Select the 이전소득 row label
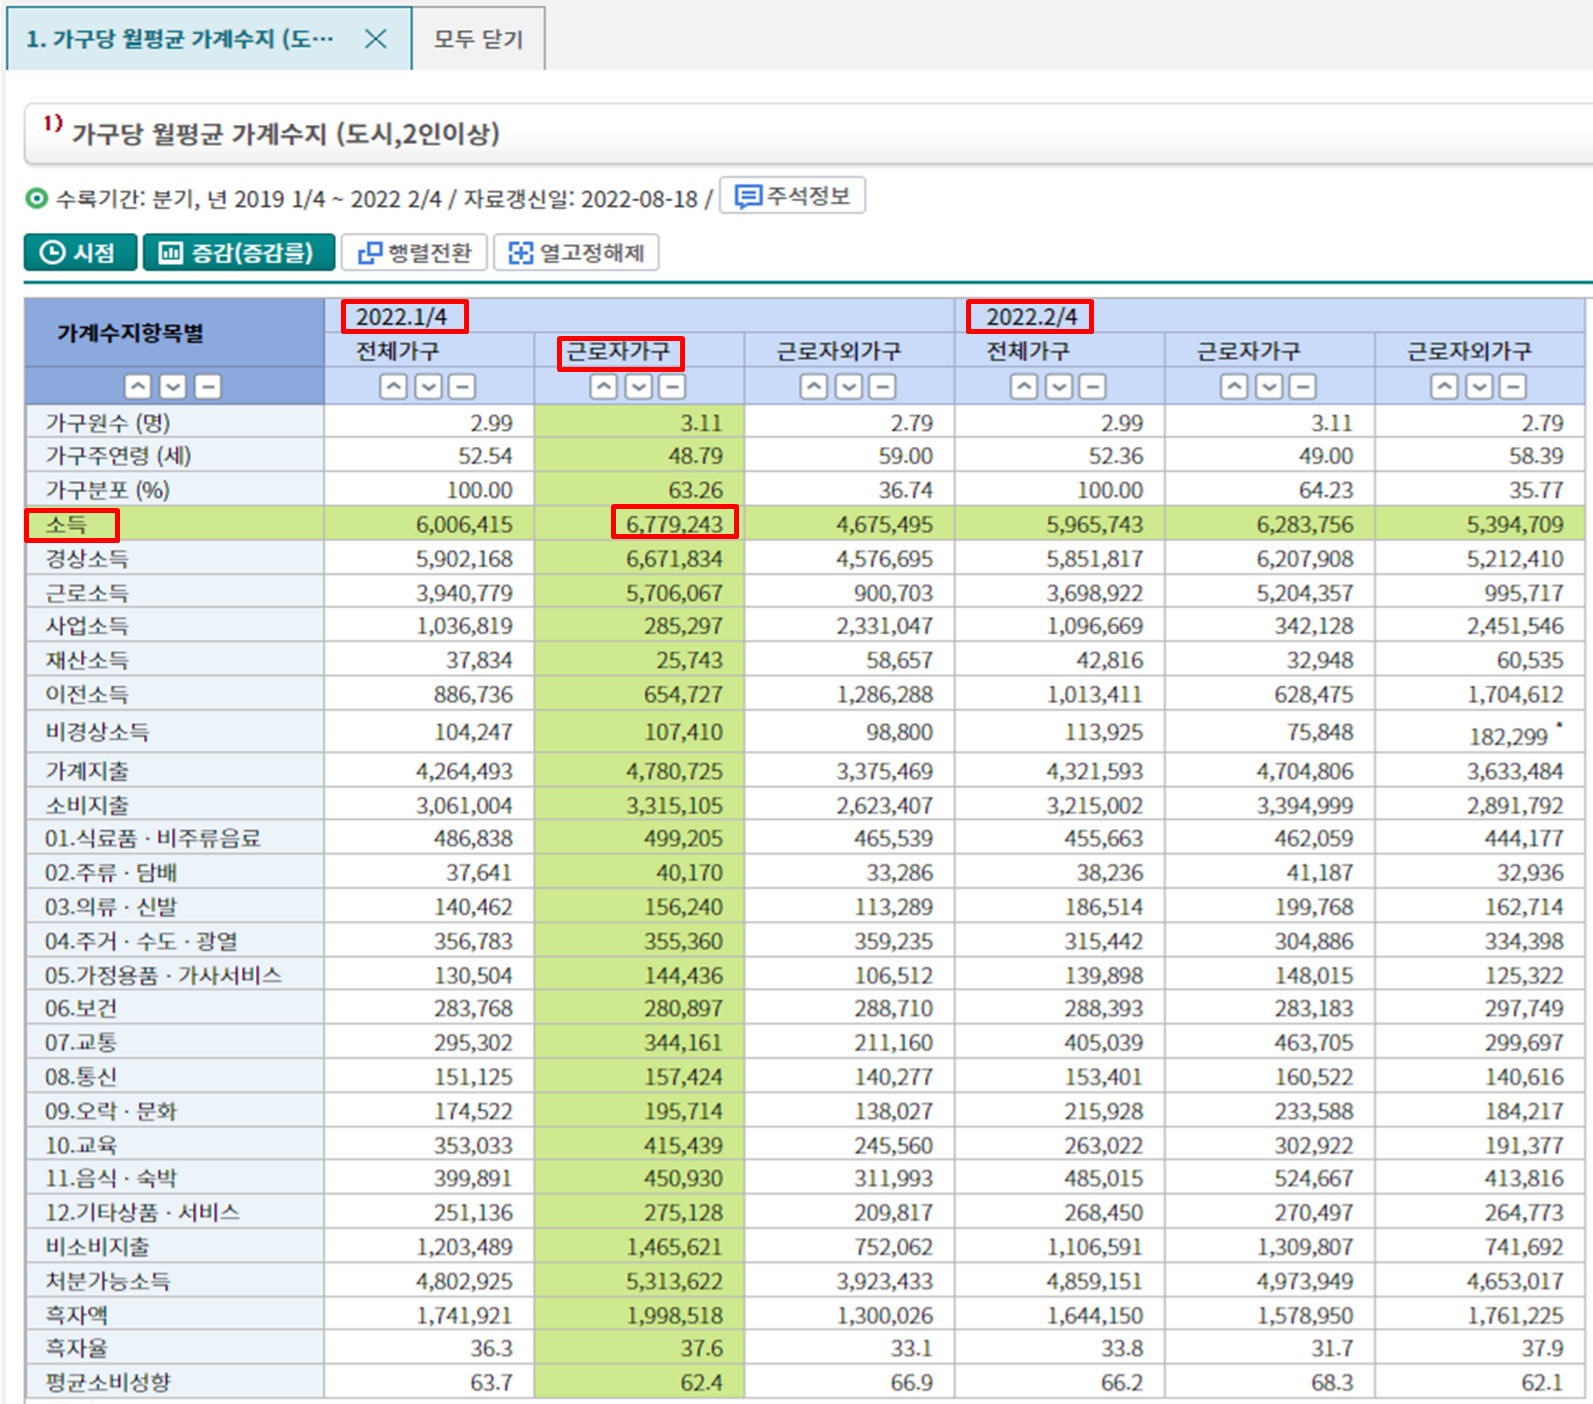 pos(87,694)
